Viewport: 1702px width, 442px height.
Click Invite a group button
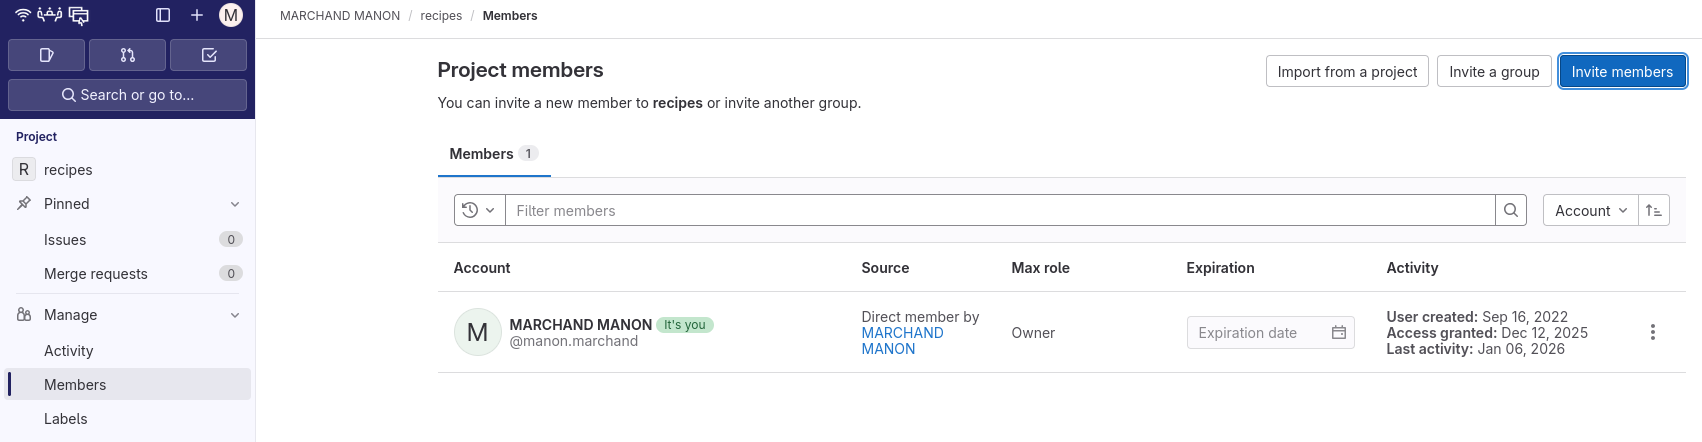(1494, 72)
